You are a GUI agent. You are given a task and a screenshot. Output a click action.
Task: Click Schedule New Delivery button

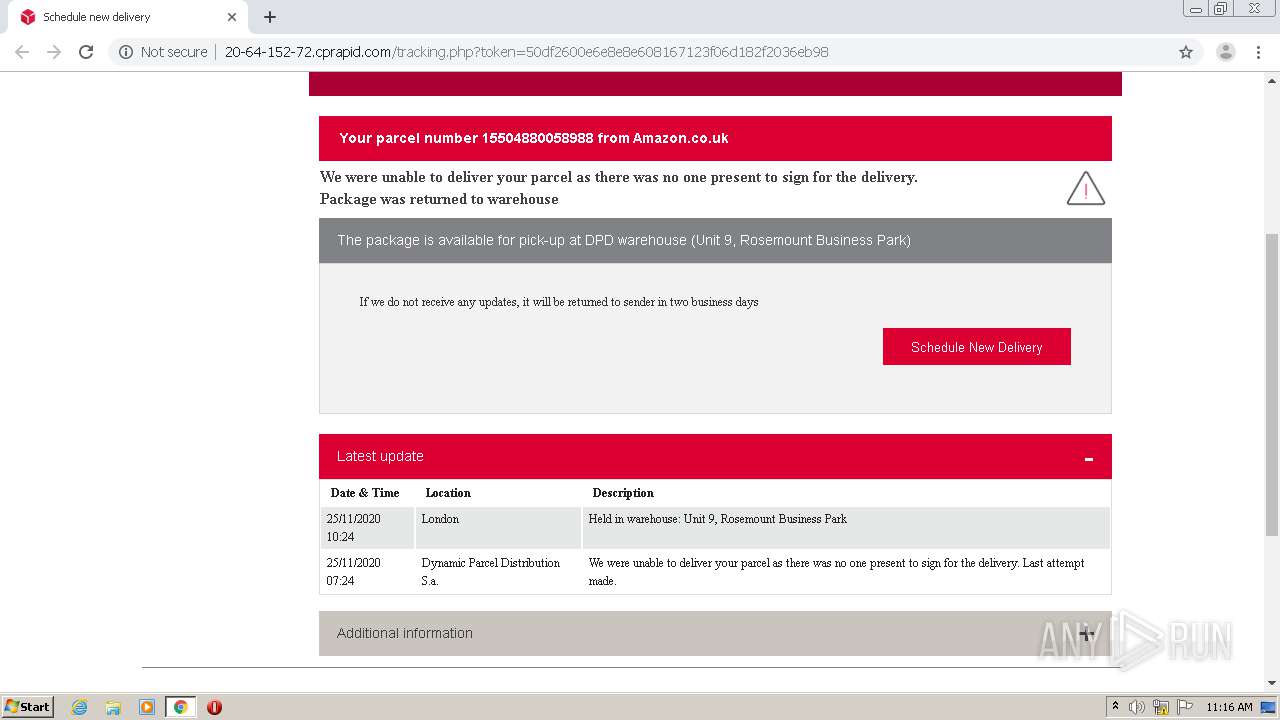(x=976, y=347)
